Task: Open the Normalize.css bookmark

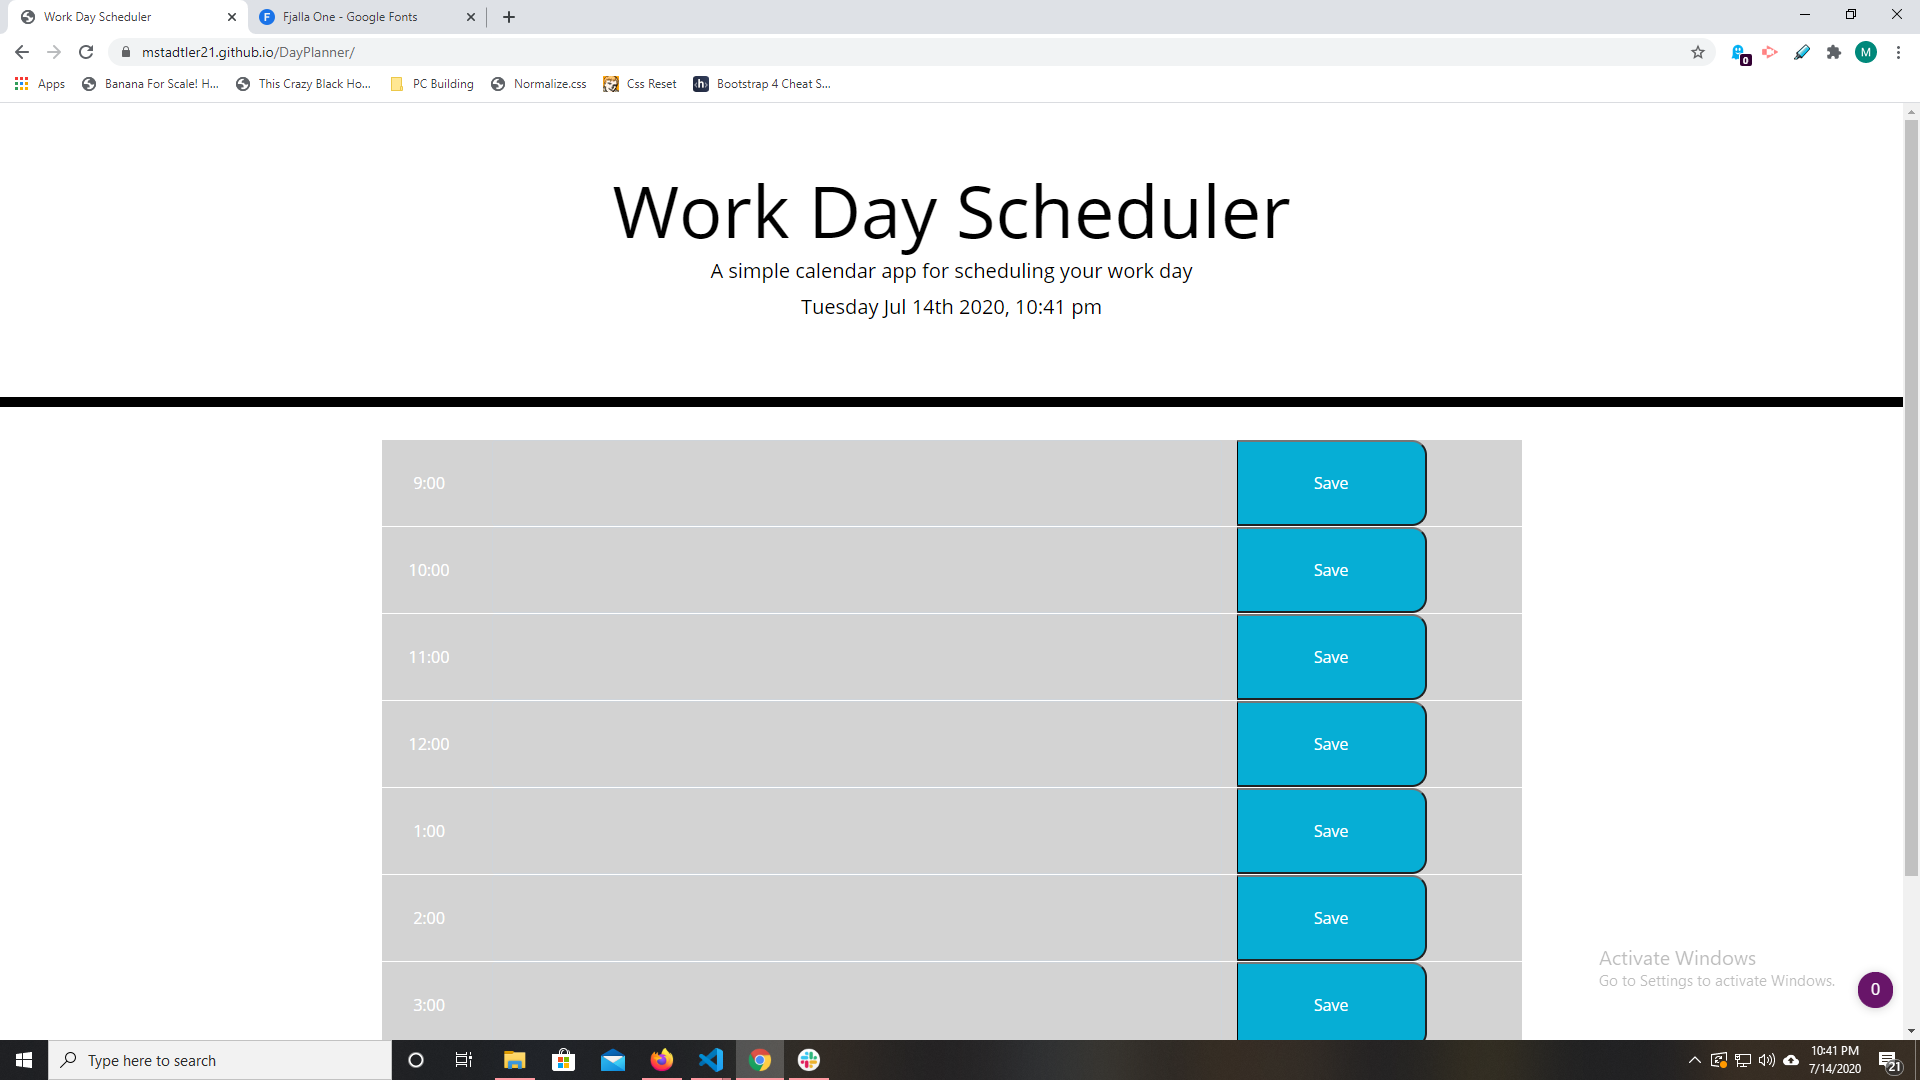Action: point(550,83)
